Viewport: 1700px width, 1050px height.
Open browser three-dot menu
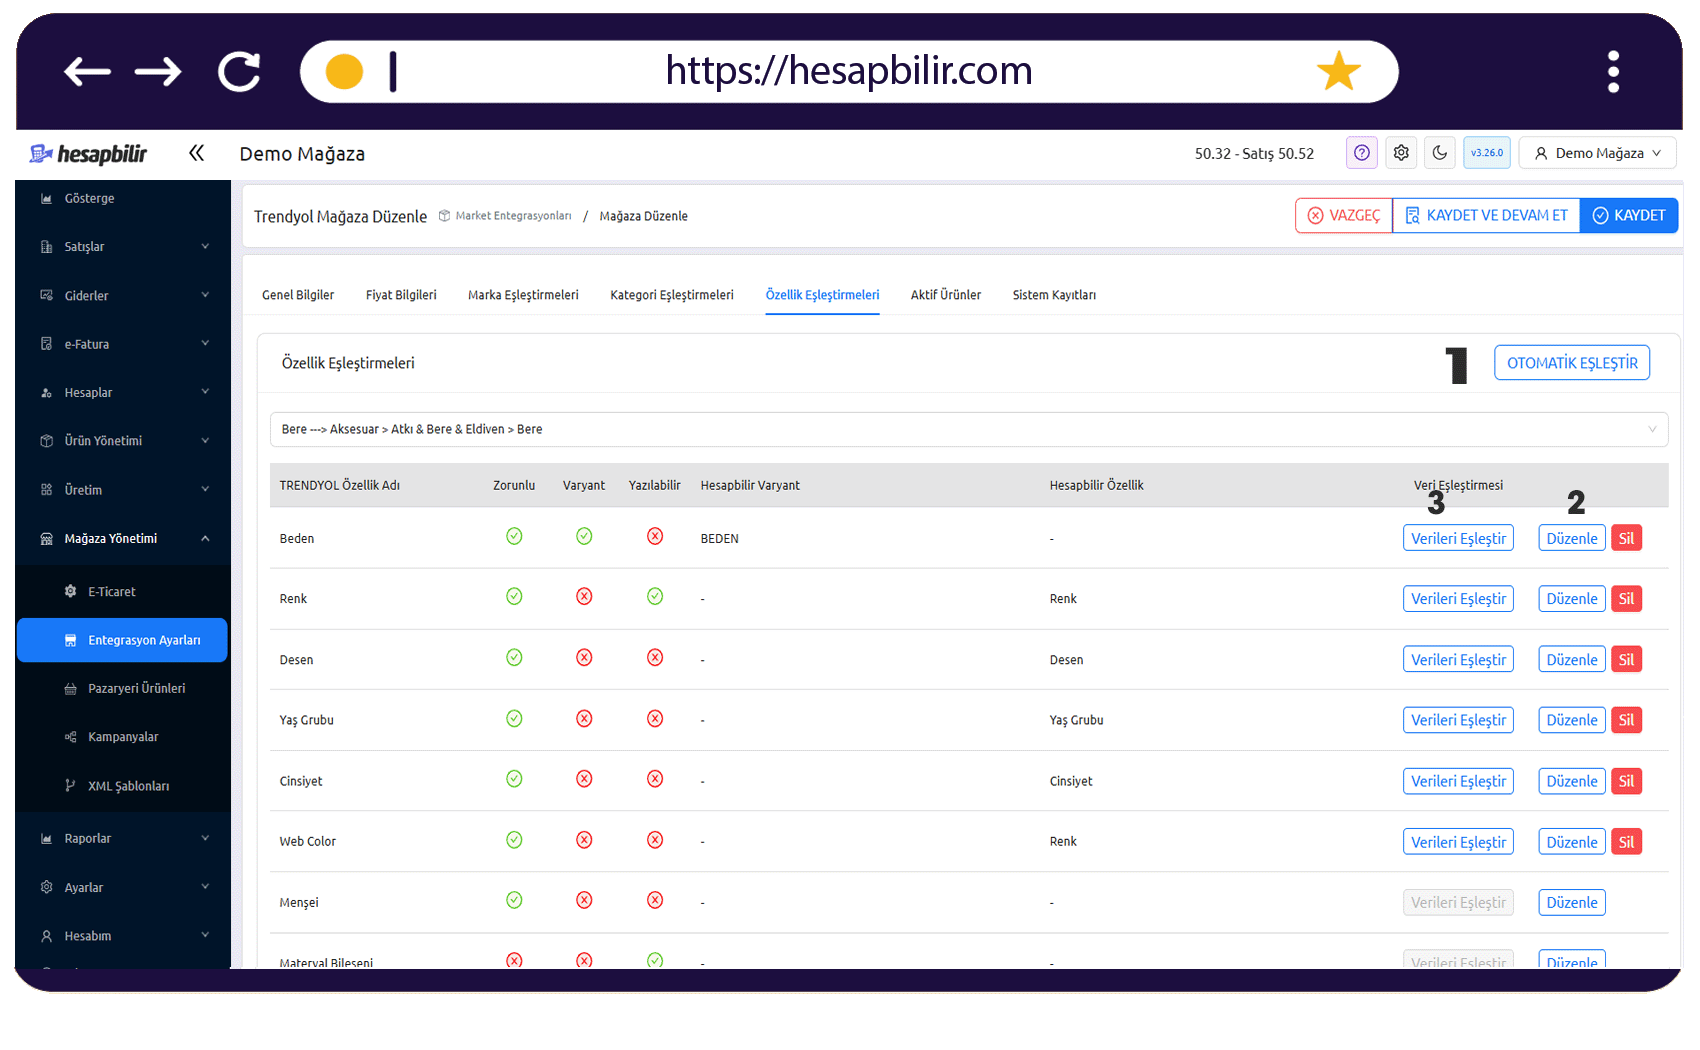pos(1613,71)
